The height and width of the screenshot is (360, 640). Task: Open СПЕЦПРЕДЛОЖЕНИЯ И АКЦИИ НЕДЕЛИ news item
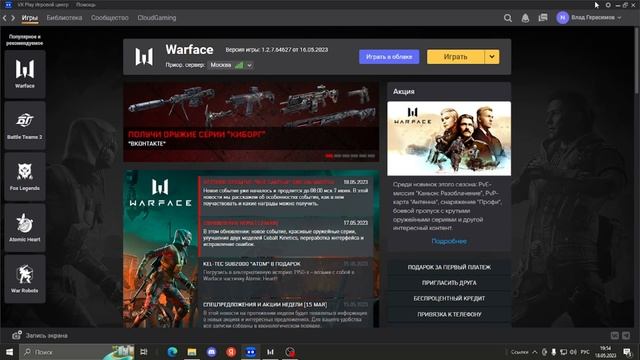[x=286, y=313]
